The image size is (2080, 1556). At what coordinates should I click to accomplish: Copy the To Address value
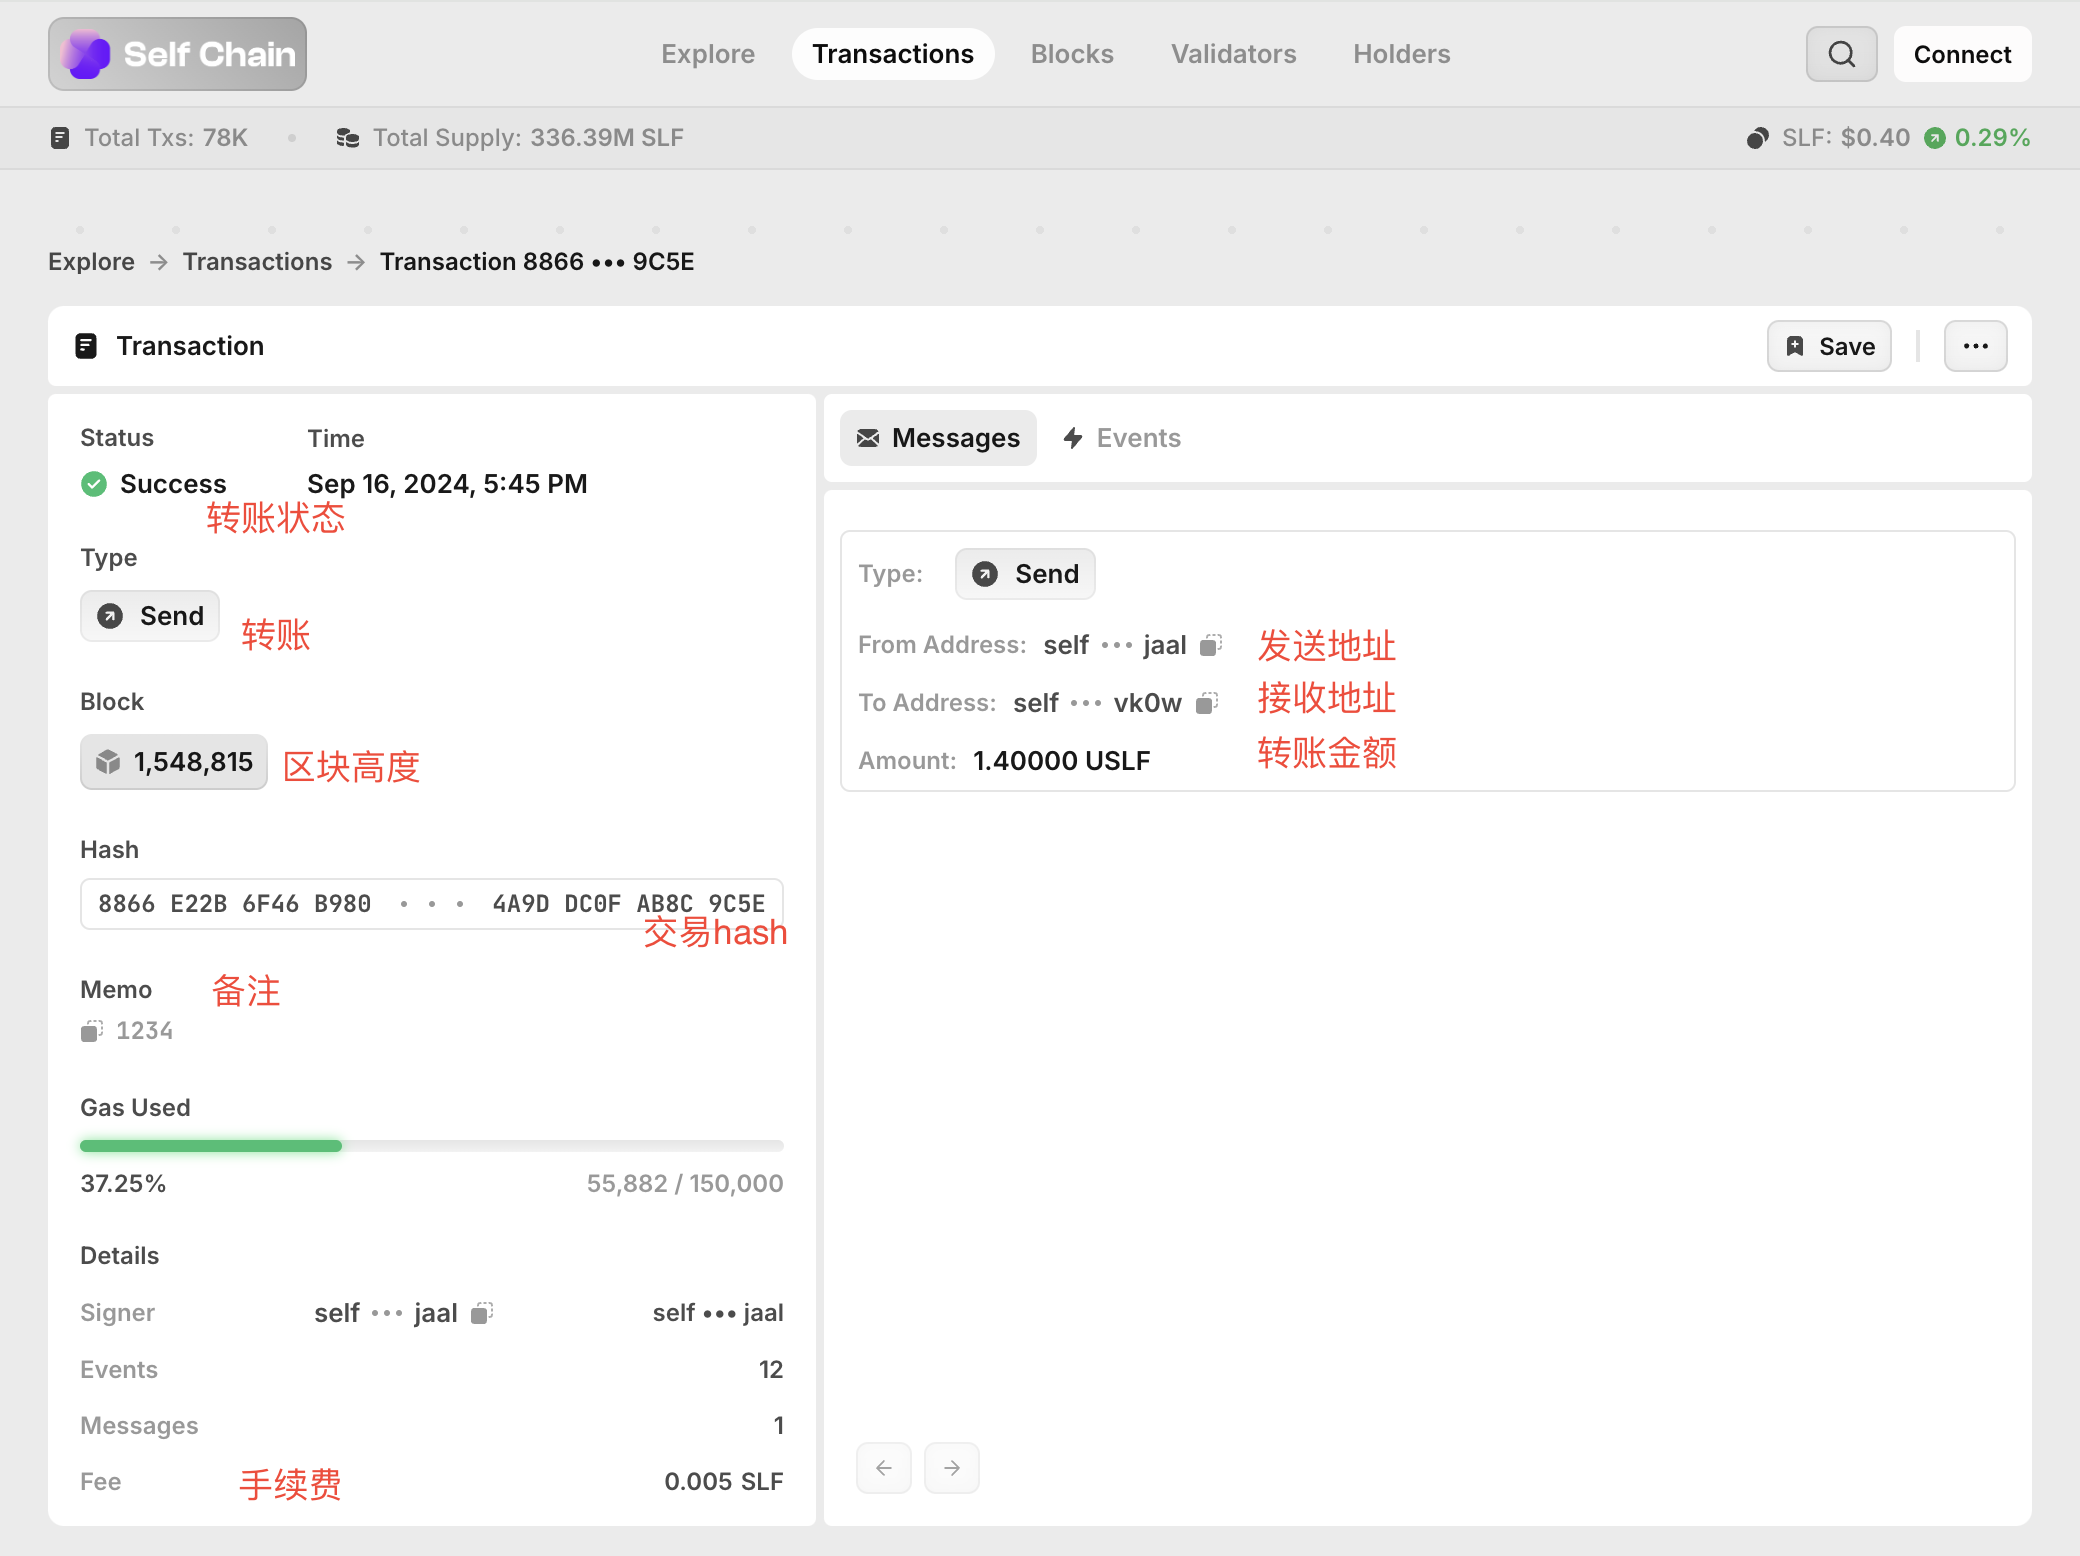click(x=1207, y=703)
